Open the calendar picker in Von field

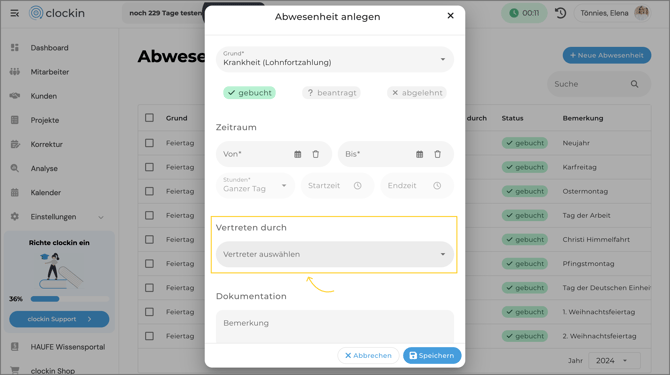(297, 154)
